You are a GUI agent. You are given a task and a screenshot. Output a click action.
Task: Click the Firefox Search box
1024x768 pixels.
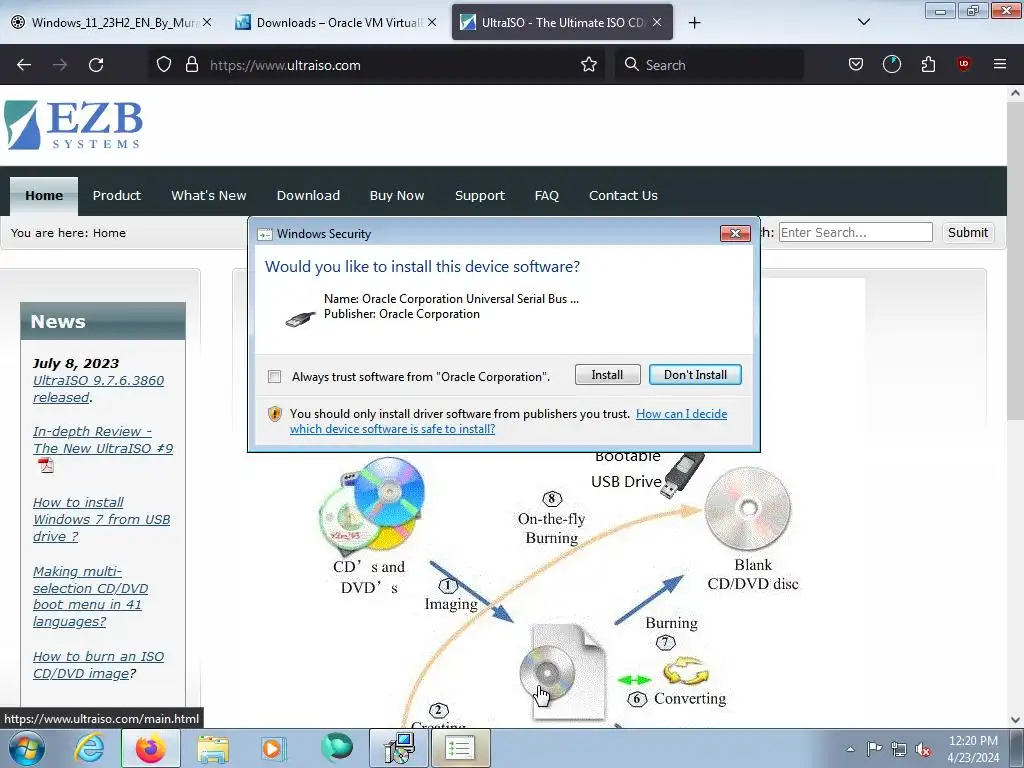pyautogui.click(x=709, y=65)
